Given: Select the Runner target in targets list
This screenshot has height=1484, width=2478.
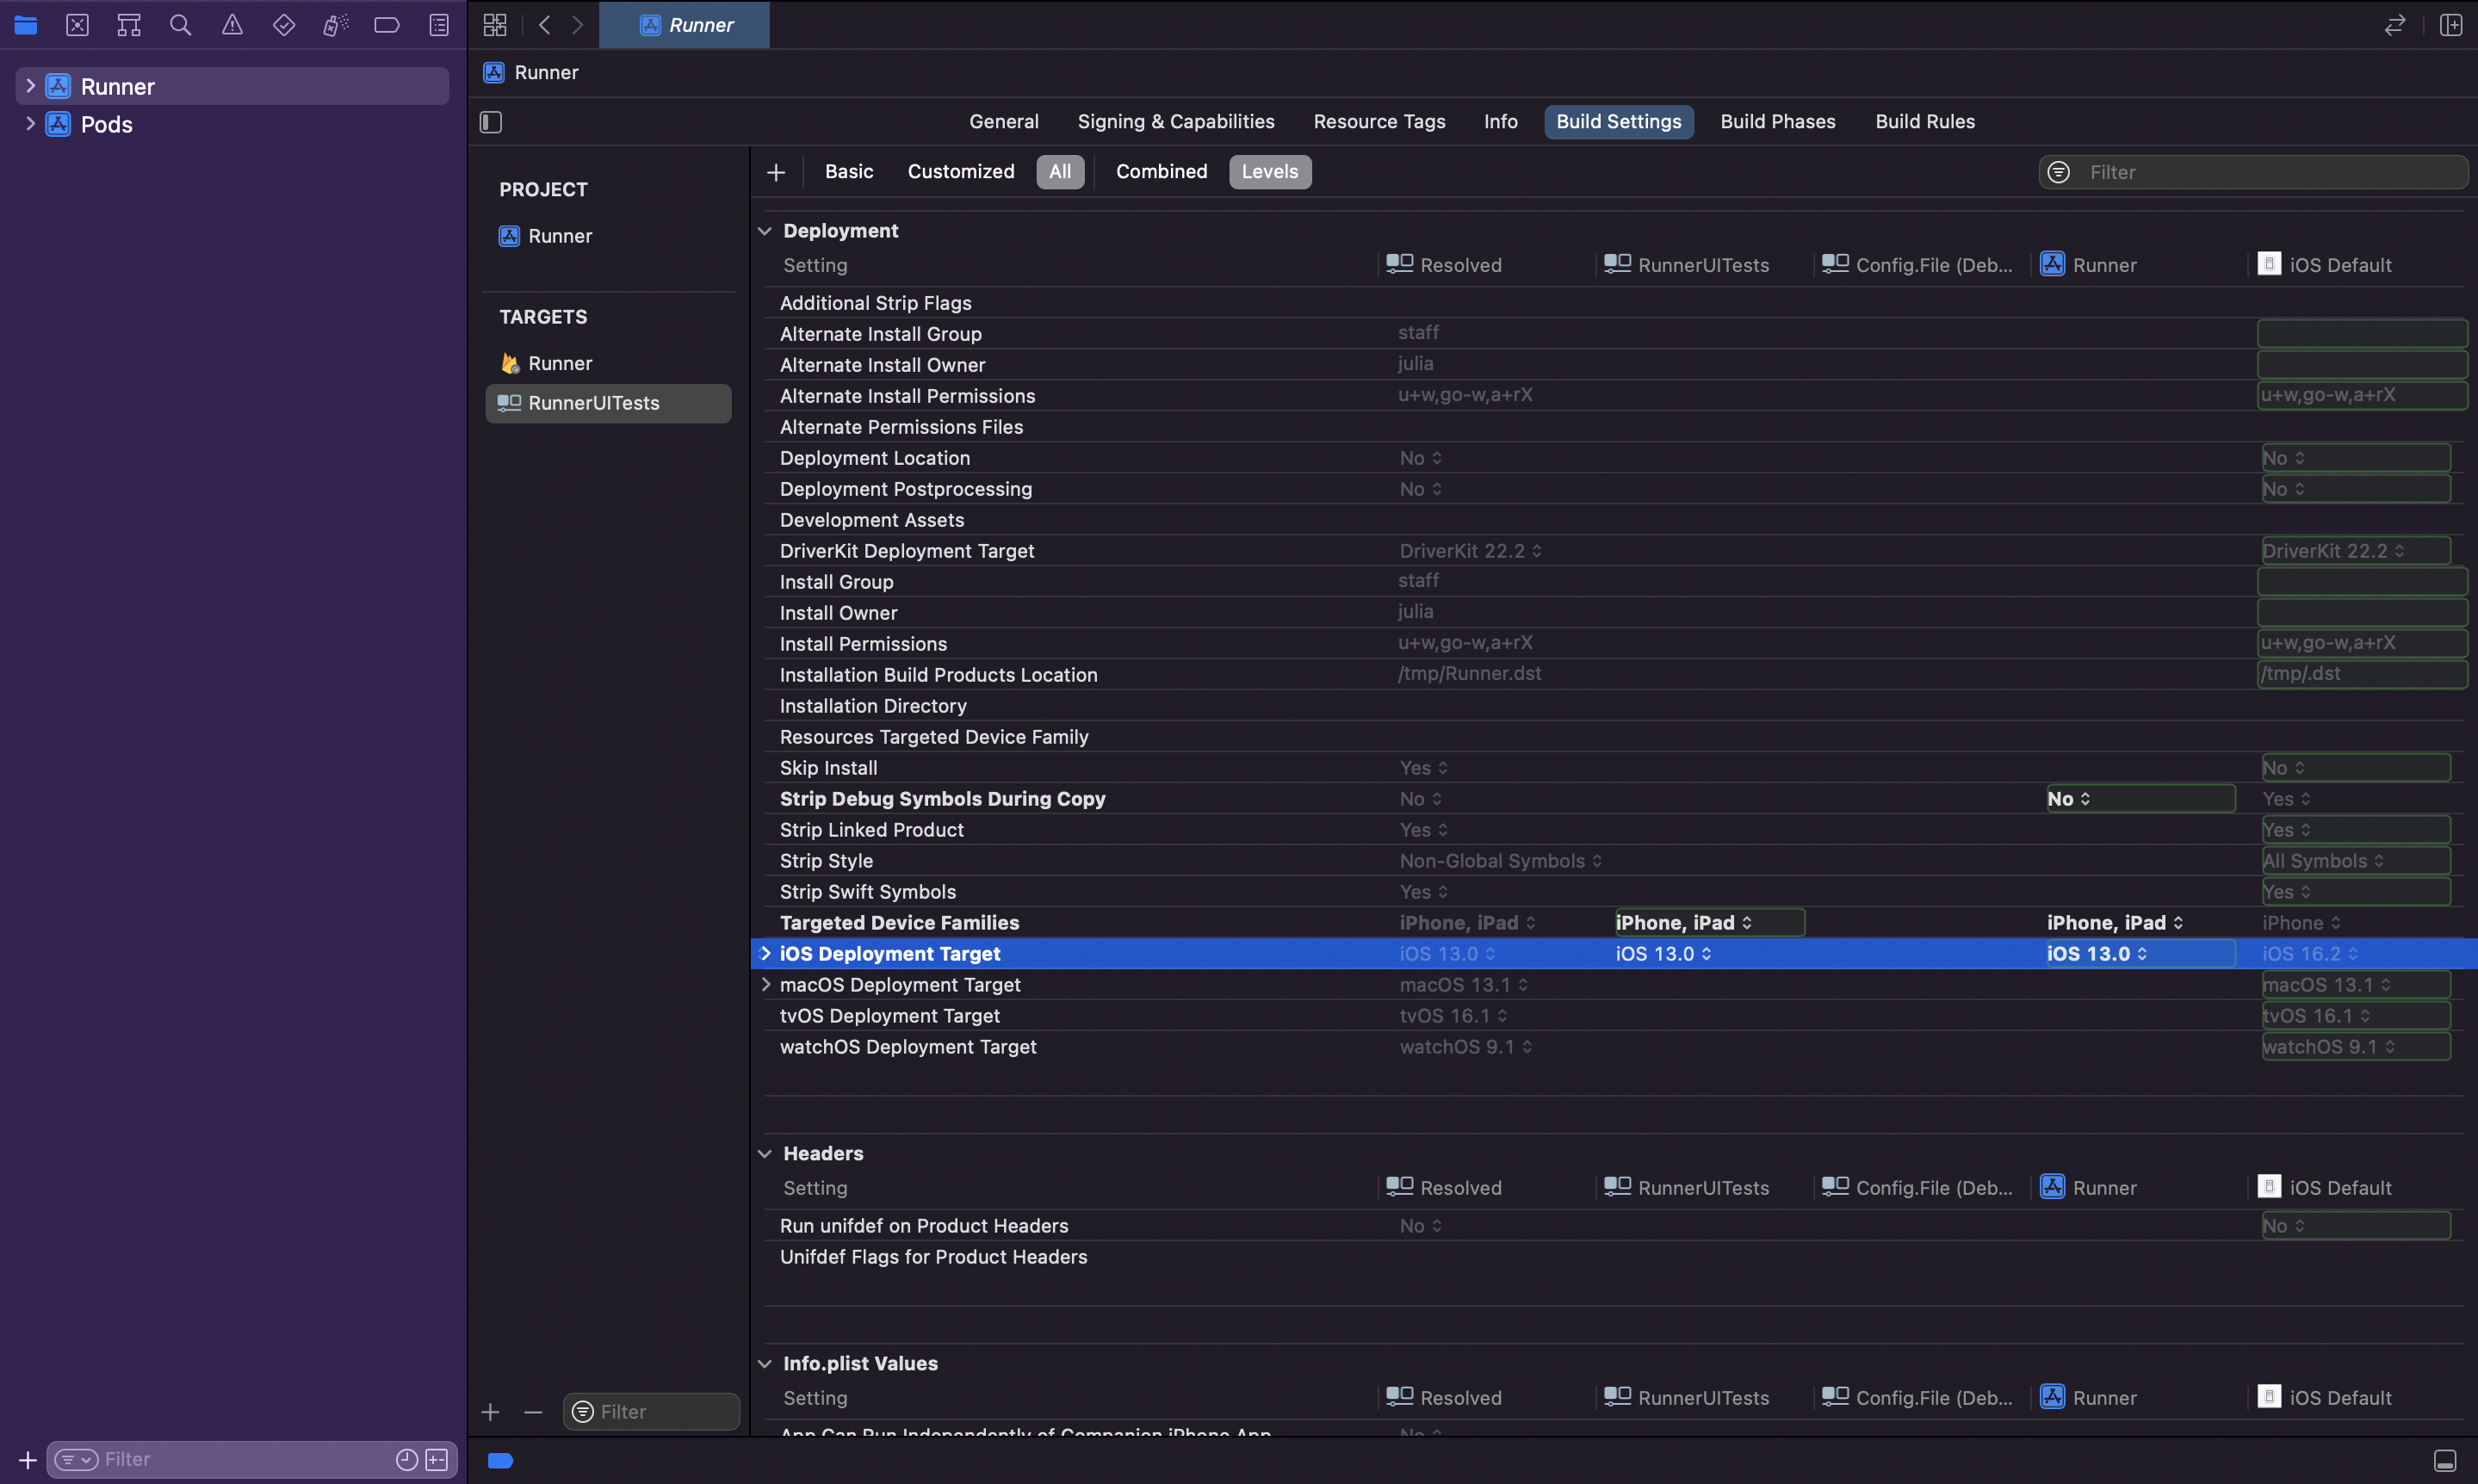Looking at the screenshot, I should coord(560,364).
